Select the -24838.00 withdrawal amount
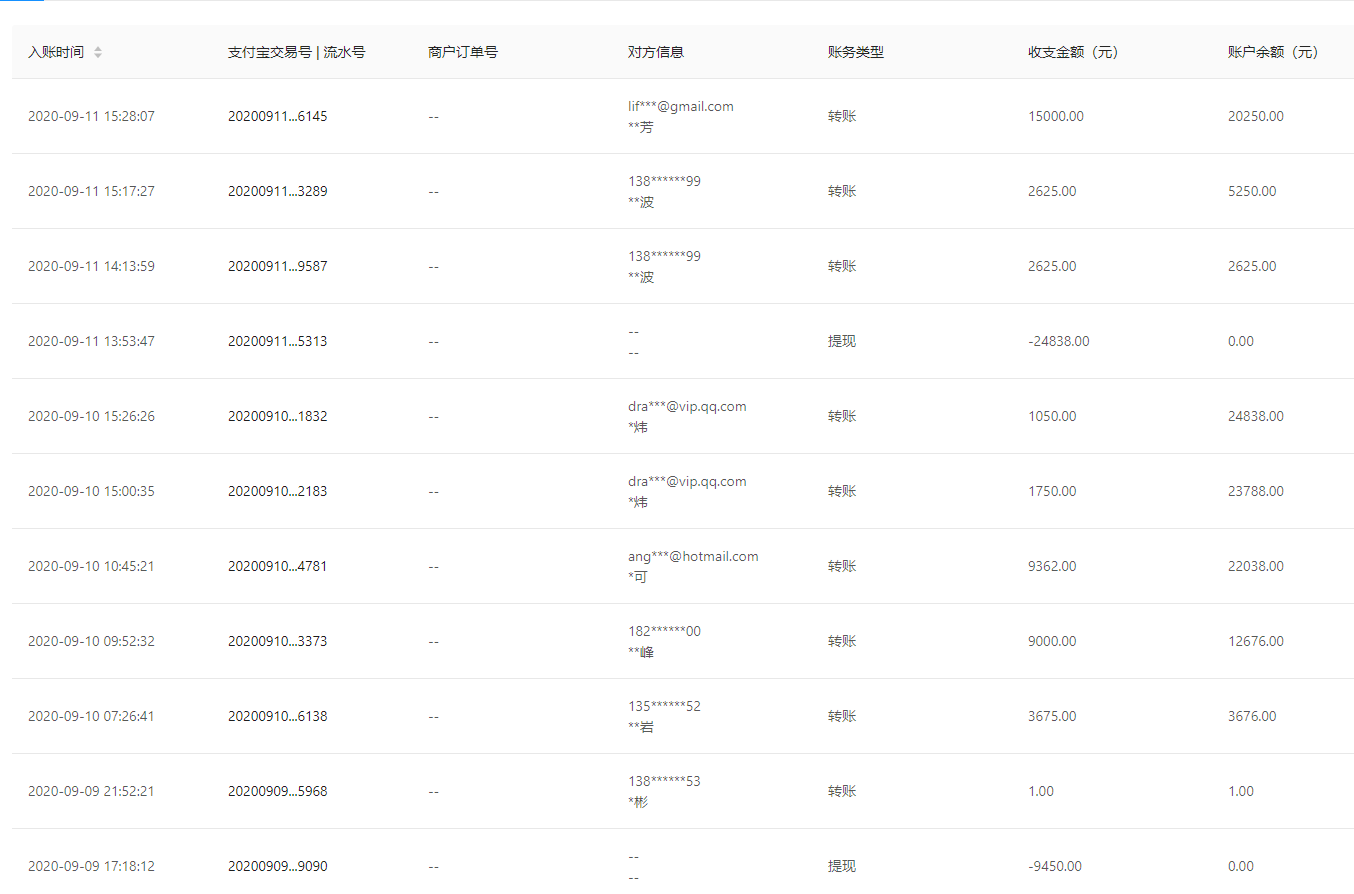1354x894 pixels. coord(1058,341)
